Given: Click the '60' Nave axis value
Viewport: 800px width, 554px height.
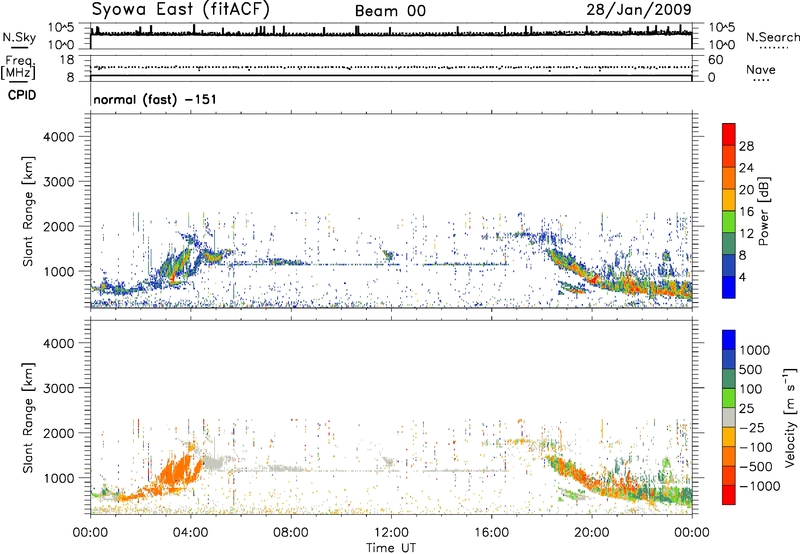Looking at the screenshot, I should point(715,60).
